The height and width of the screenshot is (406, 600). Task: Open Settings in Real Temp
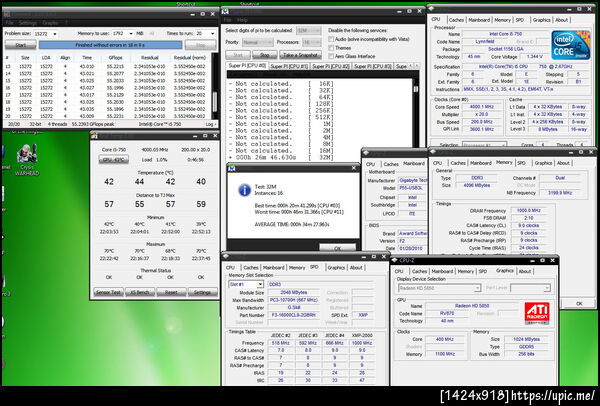202,292
